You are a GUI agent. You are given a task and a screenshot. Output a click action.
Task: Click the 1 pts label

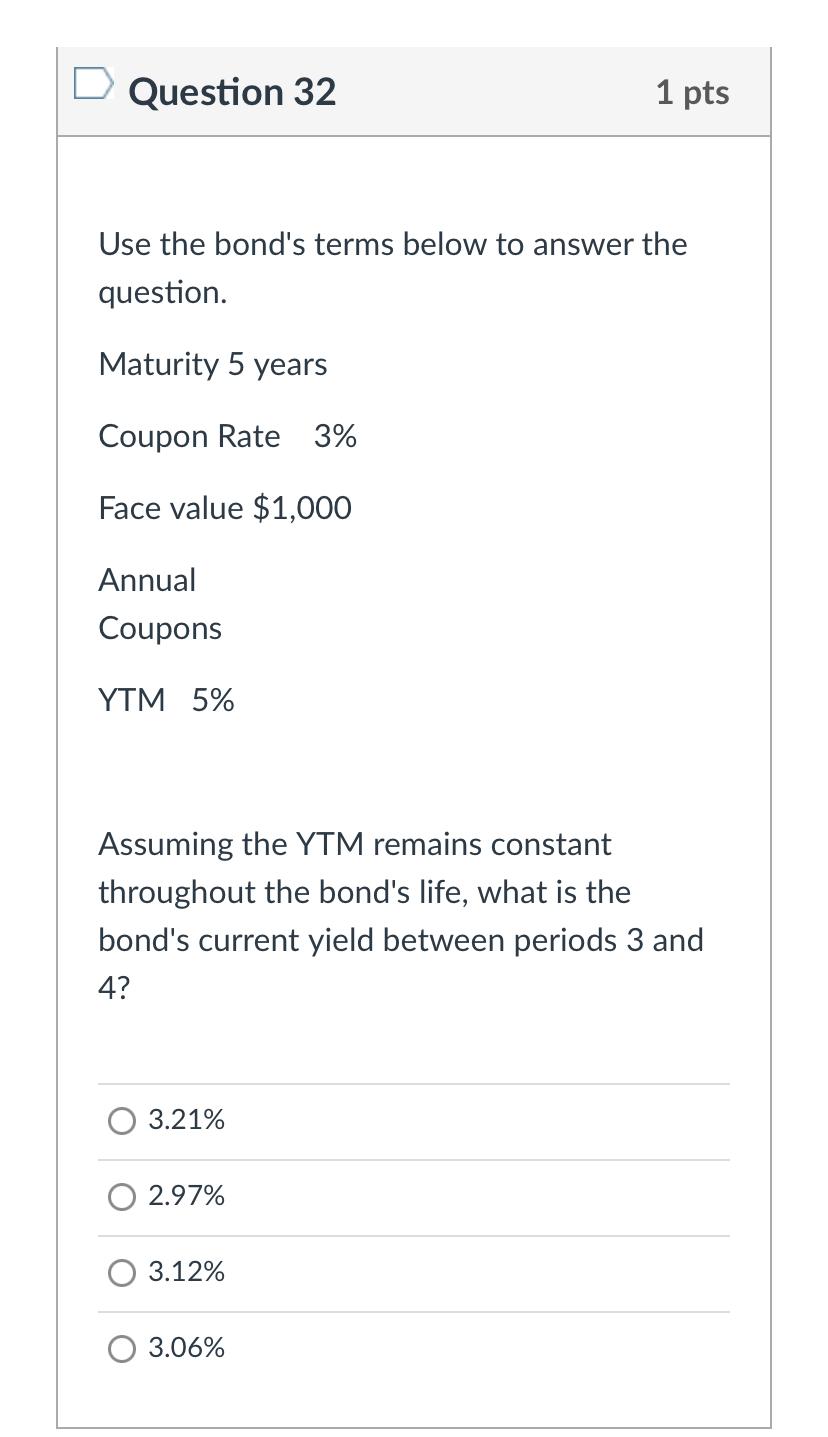[692, 92]
